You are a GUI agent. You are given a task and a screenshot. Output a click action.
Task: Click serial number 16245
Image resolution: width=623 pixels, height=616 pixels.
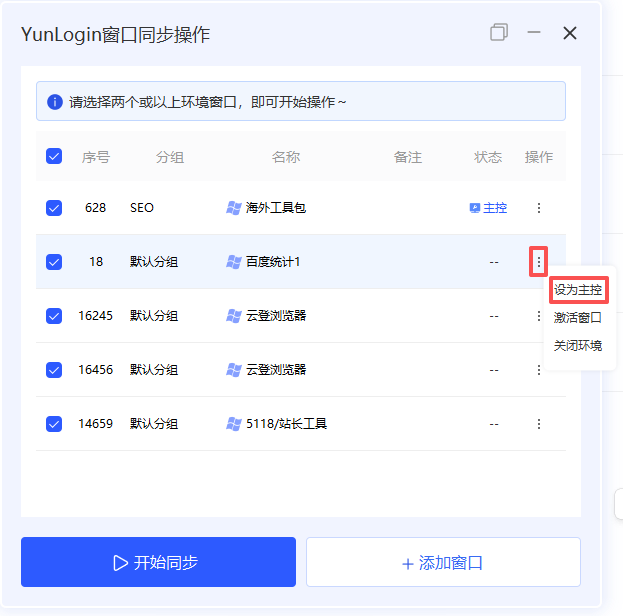click(95, 316)
